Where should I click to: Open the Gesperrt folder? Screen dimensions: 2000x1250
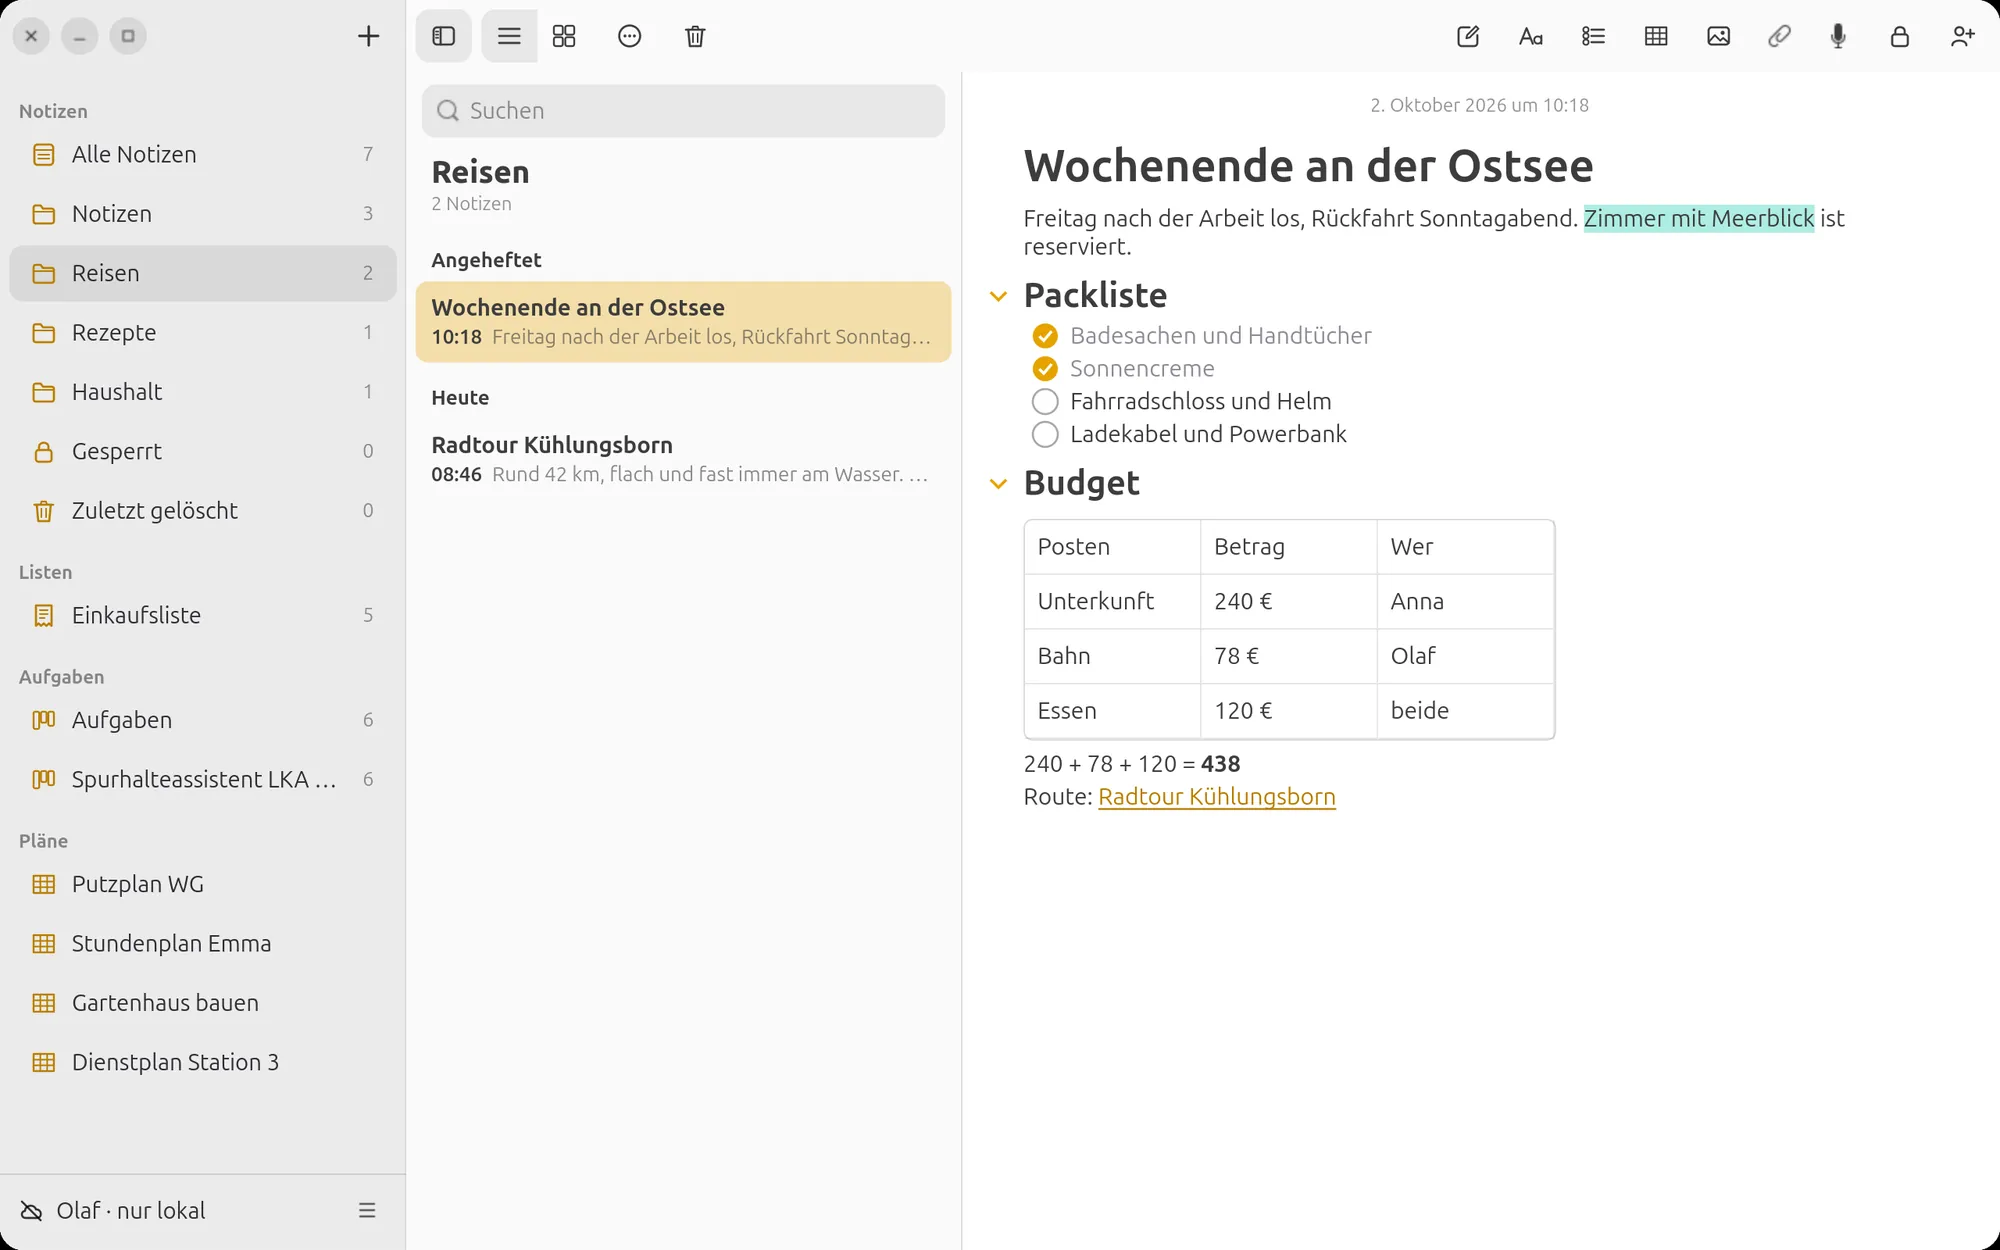coord(203,452)
